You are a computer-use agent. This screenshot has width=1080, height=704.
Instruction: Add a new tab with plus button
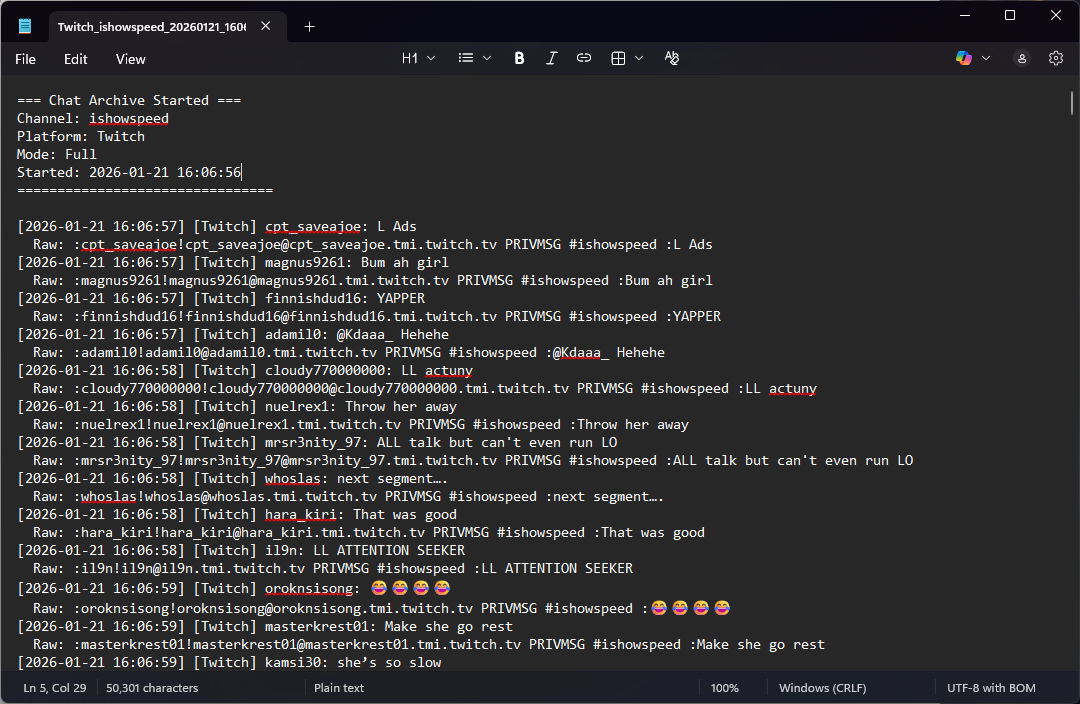309,27
